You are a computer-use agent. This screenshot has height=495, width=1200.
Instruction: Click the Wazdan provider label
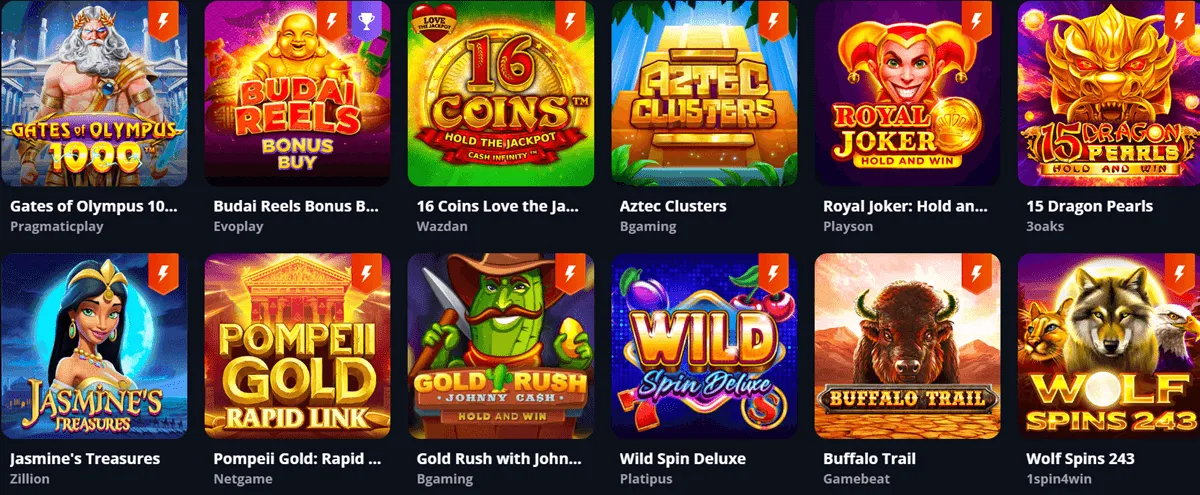(x=440, y=226)
